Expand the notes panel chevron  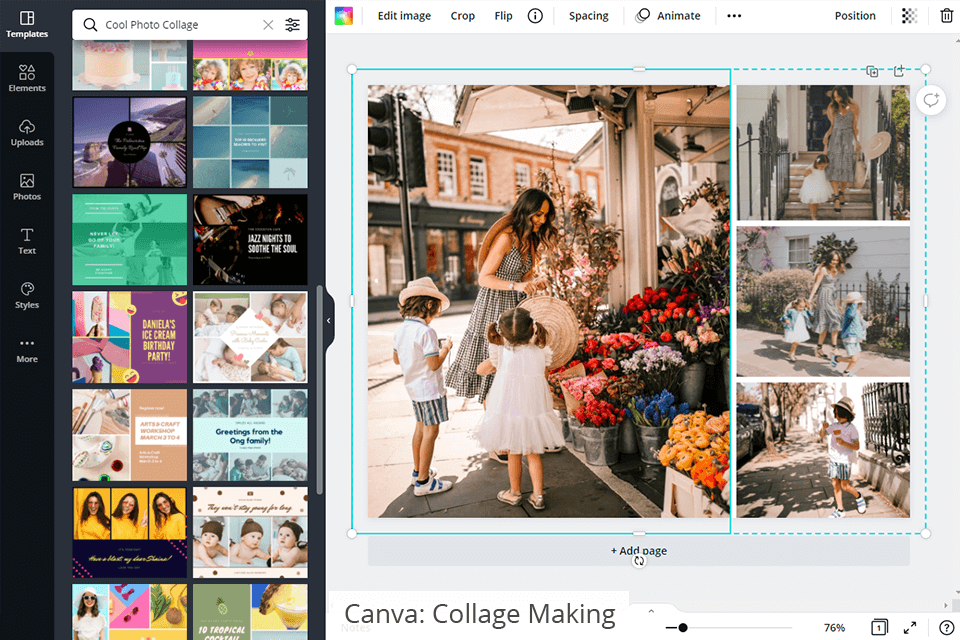point(651,611)
